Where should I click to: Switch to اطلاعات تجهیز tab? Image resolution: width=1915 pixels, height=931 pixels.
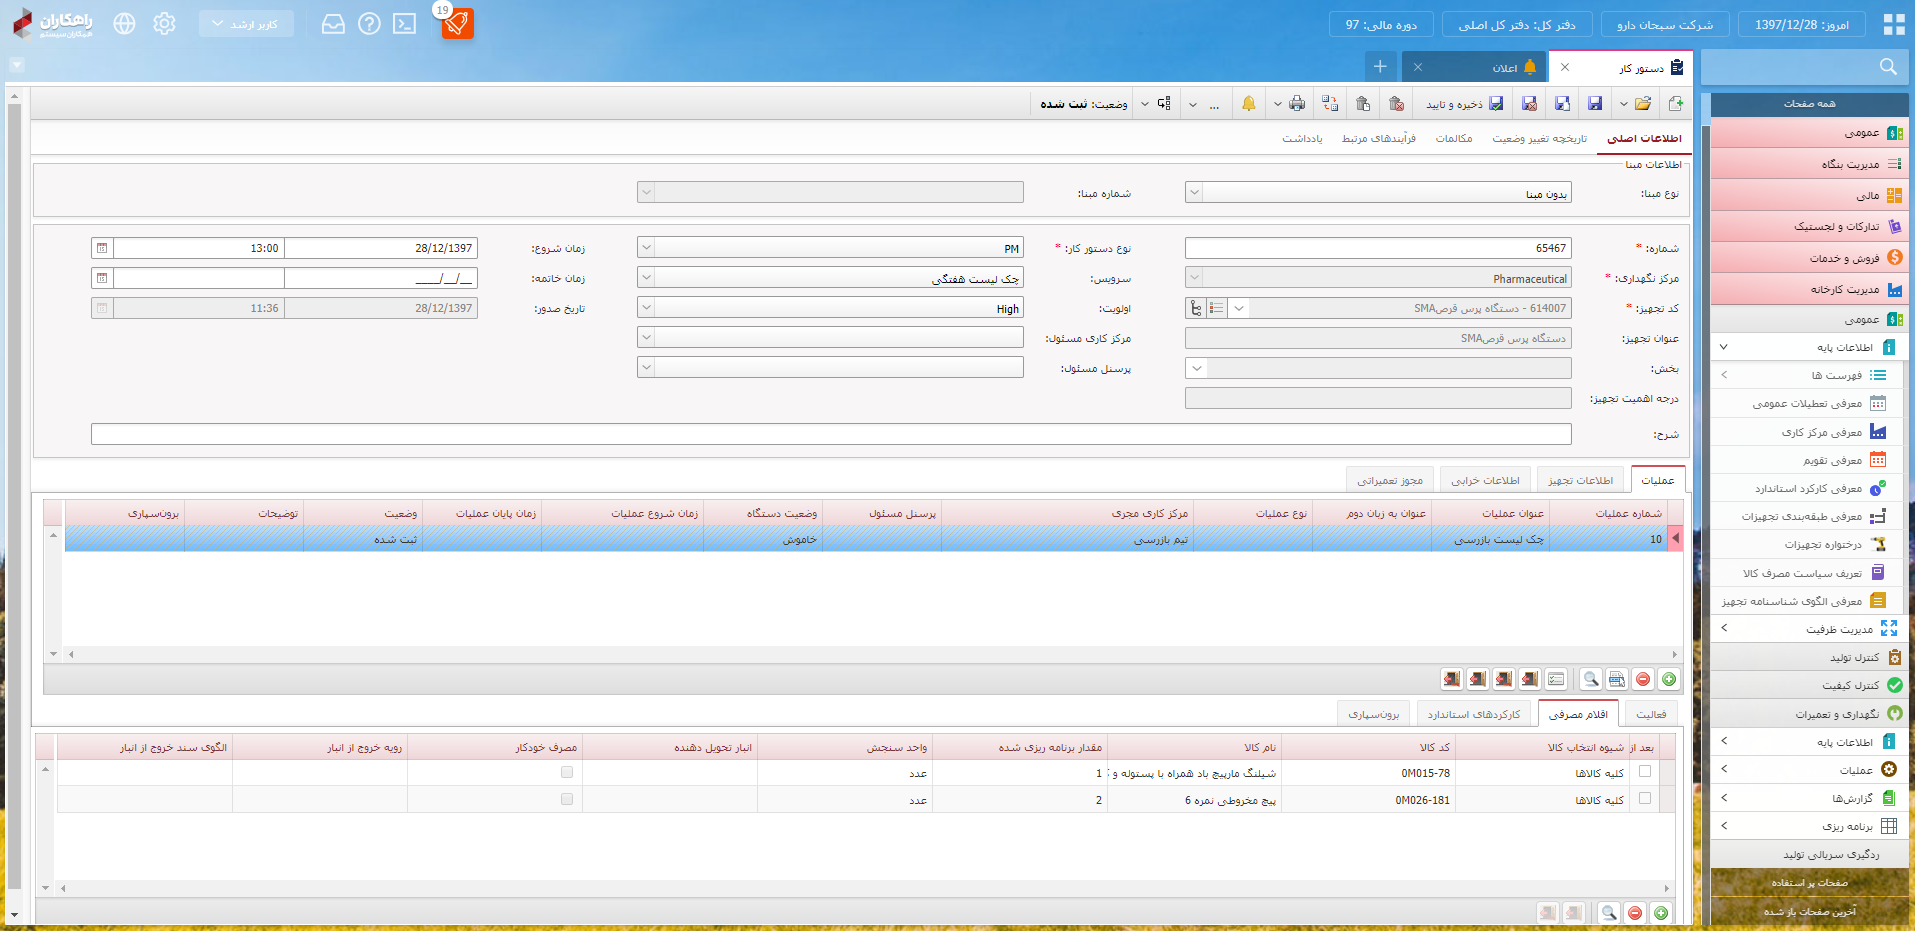coord(1580,480)
